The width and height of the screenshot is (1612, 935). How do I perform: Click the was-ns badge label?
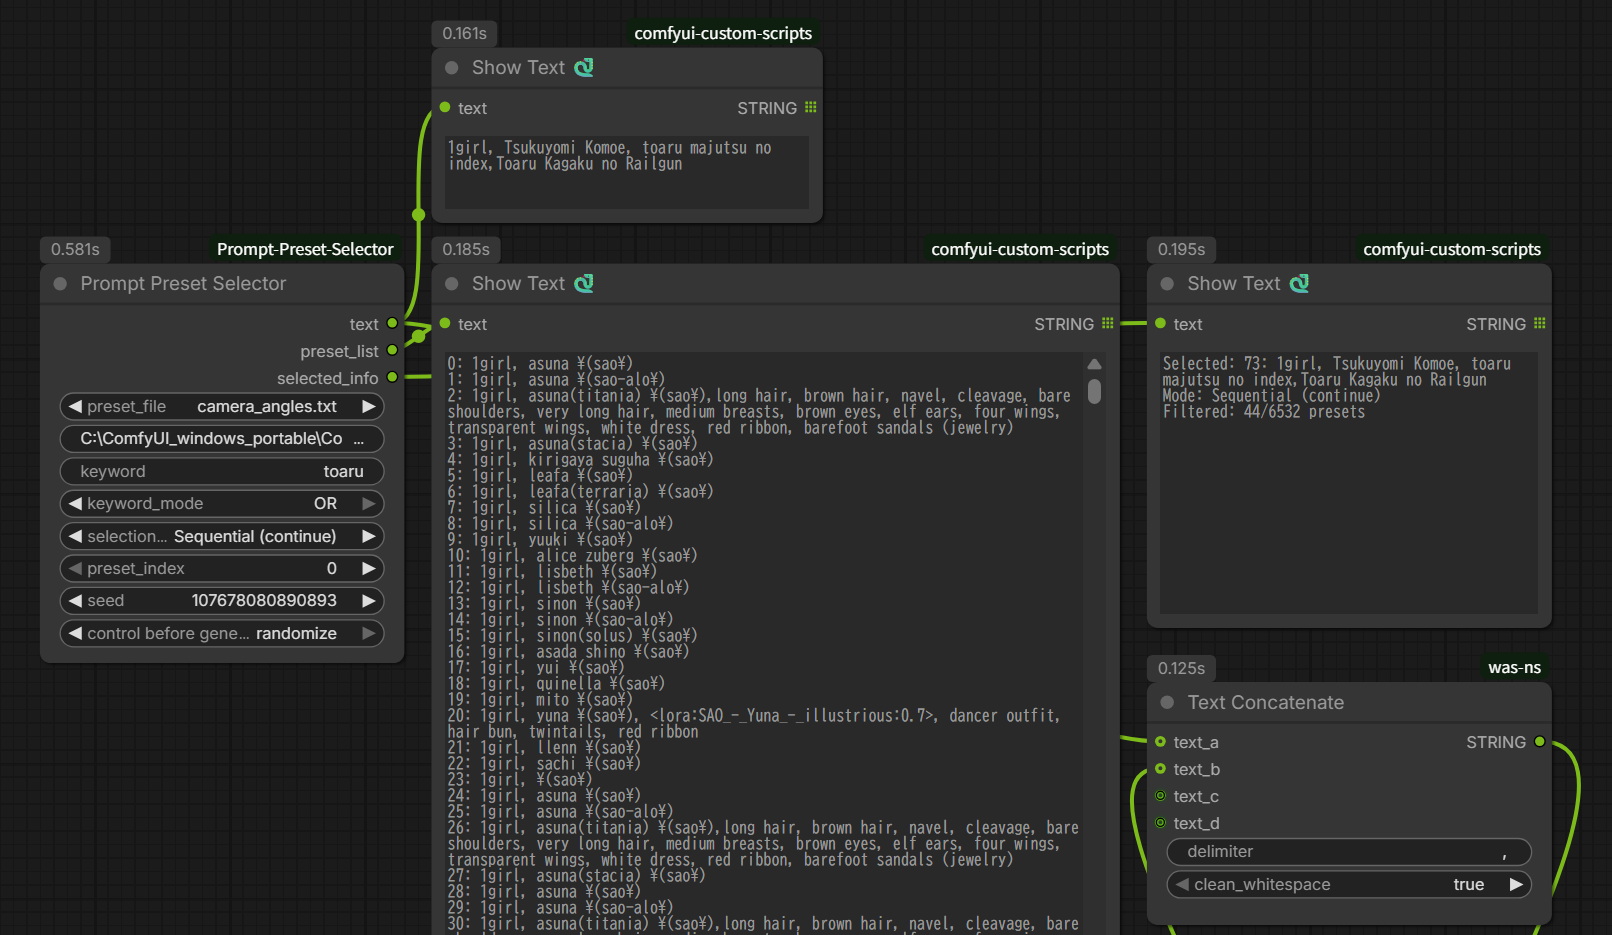(1514, 668)
